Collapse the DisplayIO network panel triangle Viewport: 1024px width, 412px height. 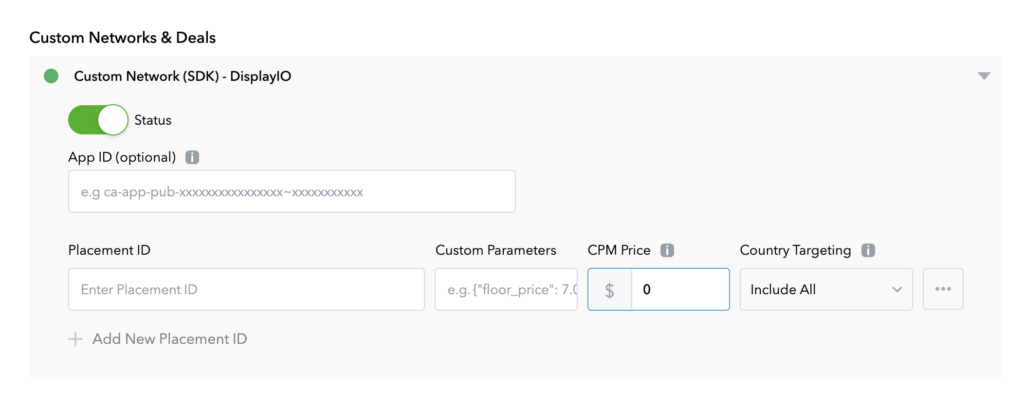point(984,76)
